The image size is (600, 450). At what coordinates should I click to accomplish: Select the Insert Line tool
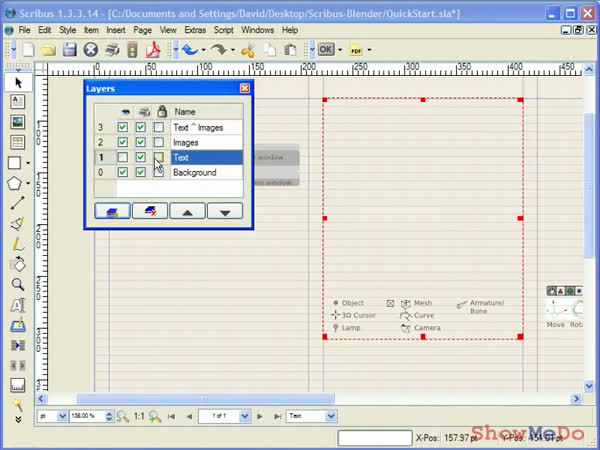(x=18, y=203)
